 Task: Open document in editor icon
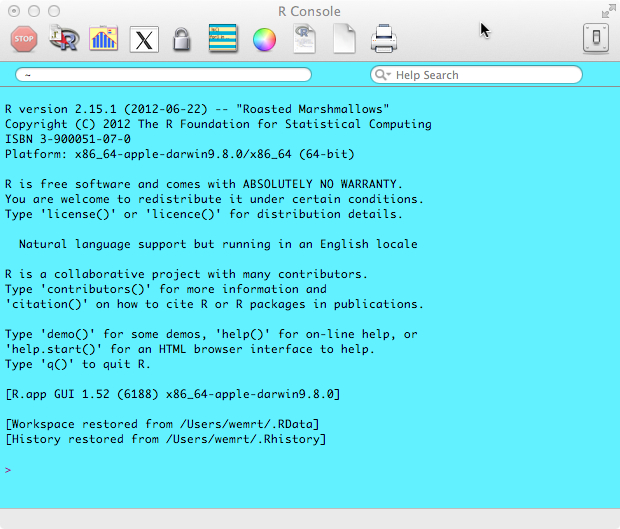pyautogui.click(x=304, y=39)
